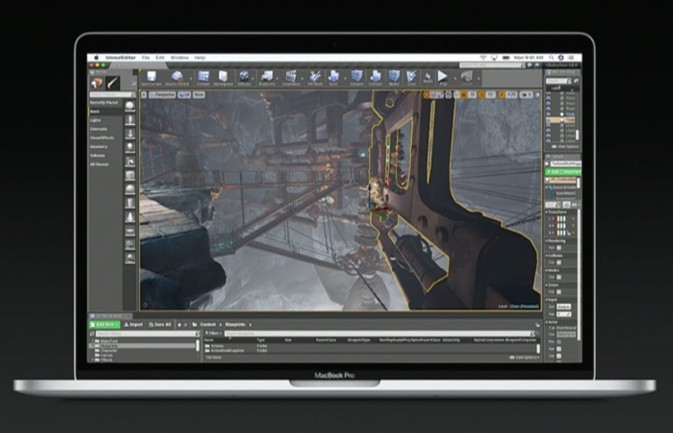Click the Build toolbar icon
This screenshot has width=673, height=433.
click(x=333, y=78)
